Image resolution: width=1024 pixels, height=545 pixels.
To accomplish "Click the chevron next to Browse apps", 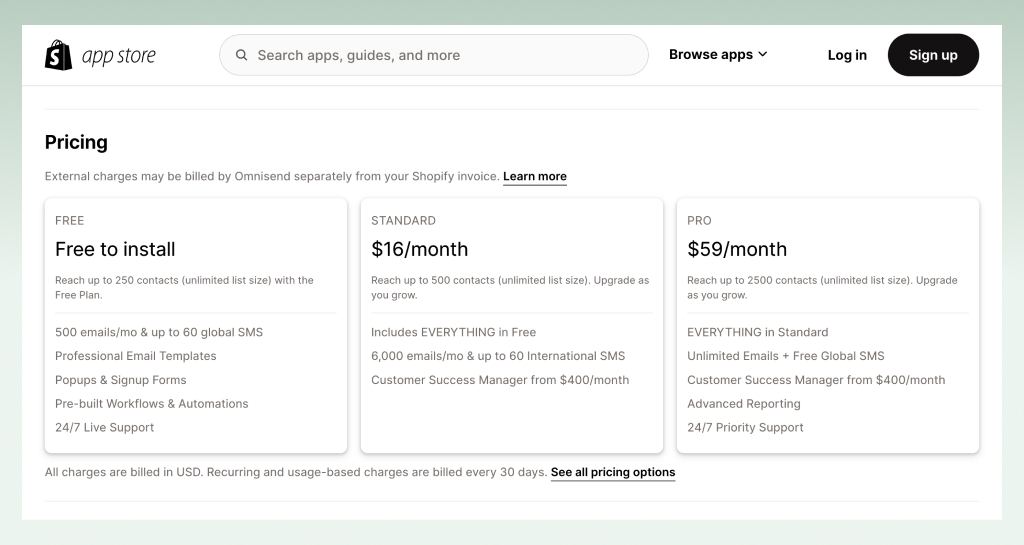I will tap(762, 54).
